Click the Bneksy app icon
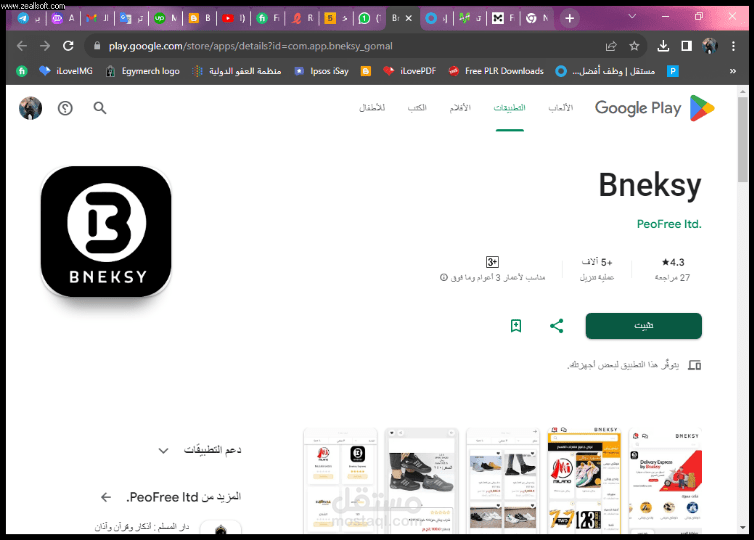The width and height of the screenshot is (754, 540). (106, 232)
